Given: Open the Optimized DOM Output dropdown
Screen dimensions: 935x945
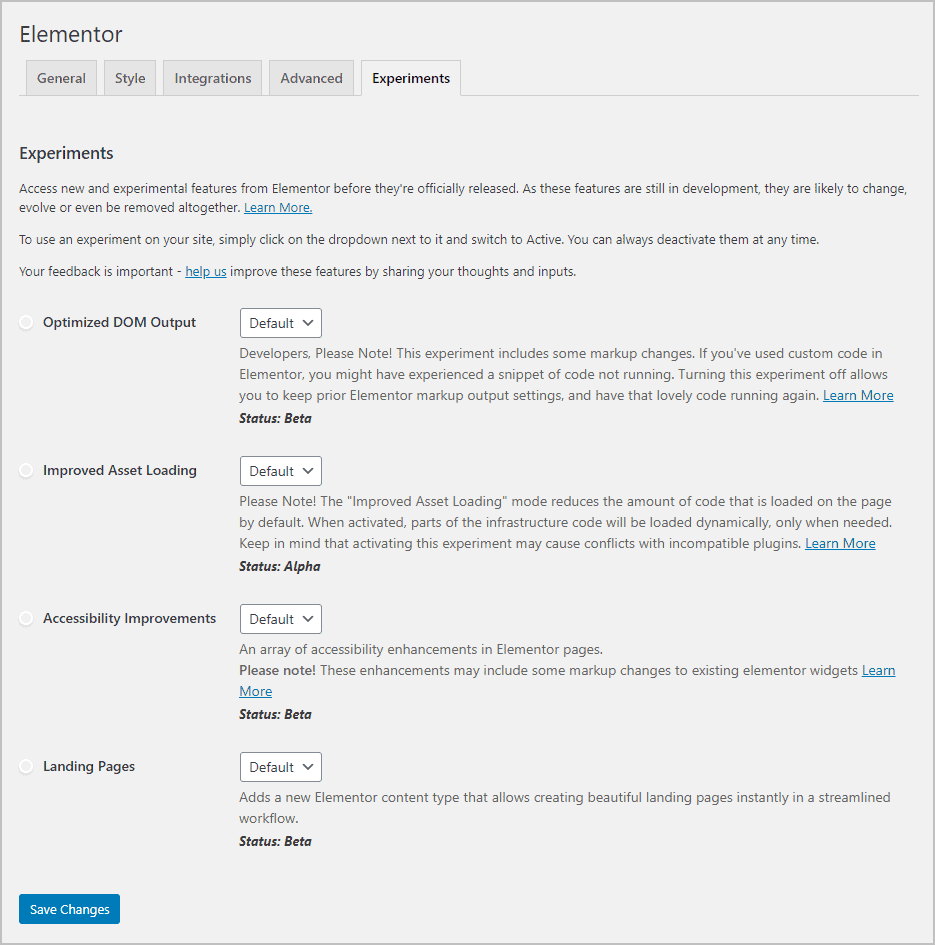Looking at the screenshot, I should tap(280, 323).
